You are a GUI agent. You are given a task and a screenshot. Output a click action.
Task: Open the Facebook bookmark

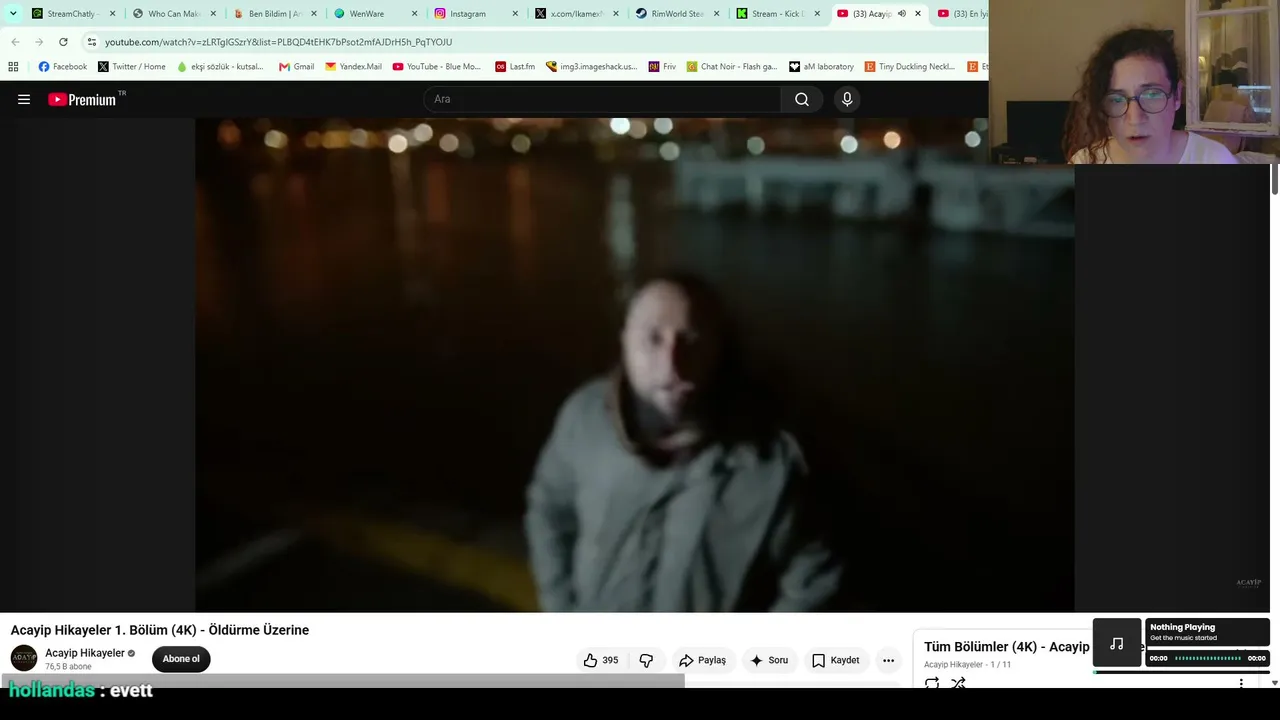62,67
